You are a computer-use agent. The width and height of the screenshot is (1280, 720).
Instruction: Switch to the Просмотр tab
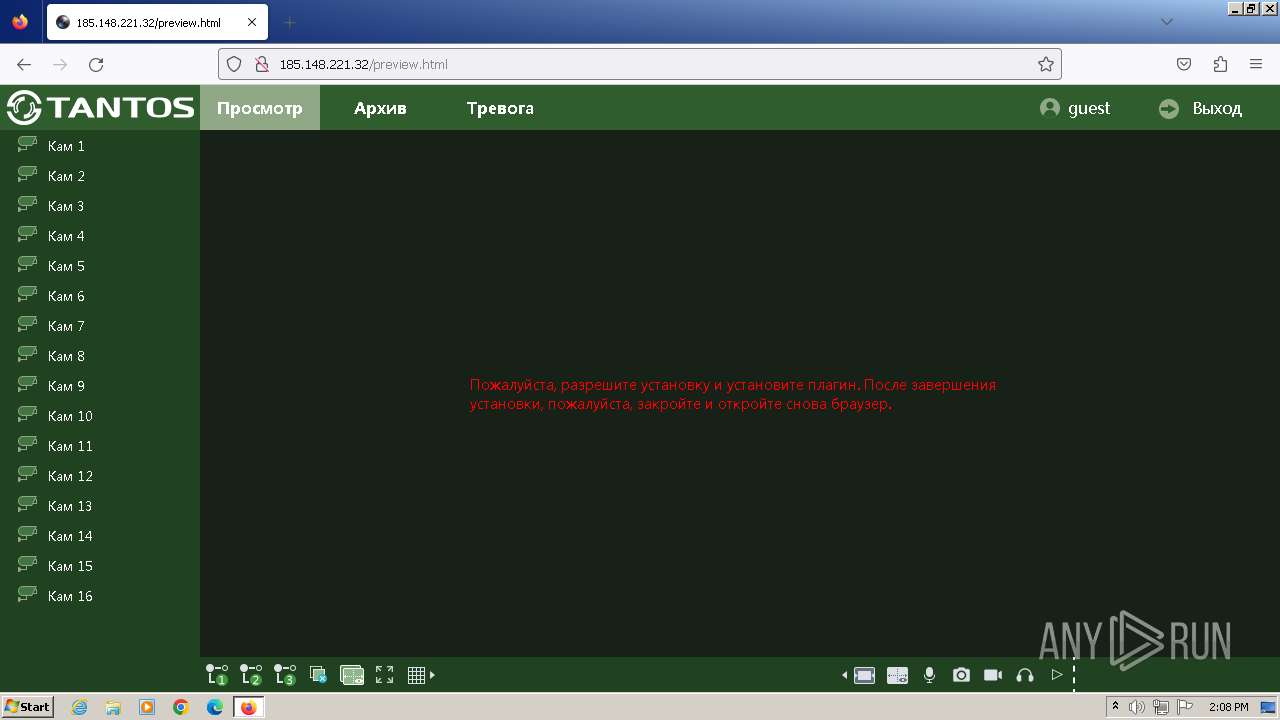(260, 108)
